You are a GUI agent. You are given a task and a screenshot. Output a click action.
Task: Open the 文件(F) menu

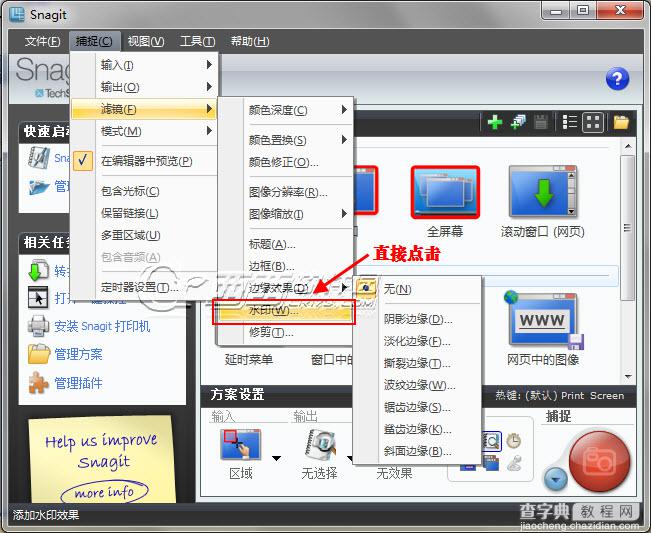(42, 41)
